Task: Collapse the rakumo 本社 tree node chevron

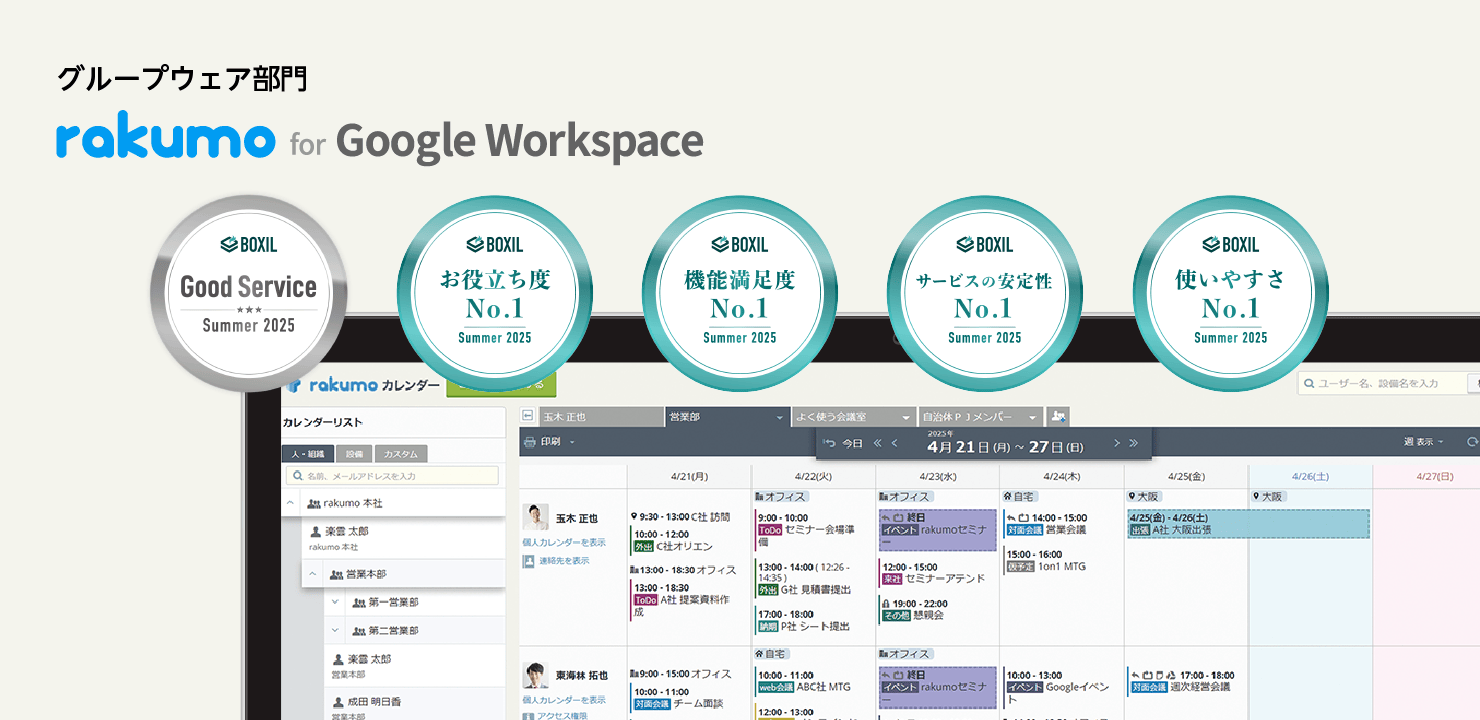Action: tap(290, 503)
